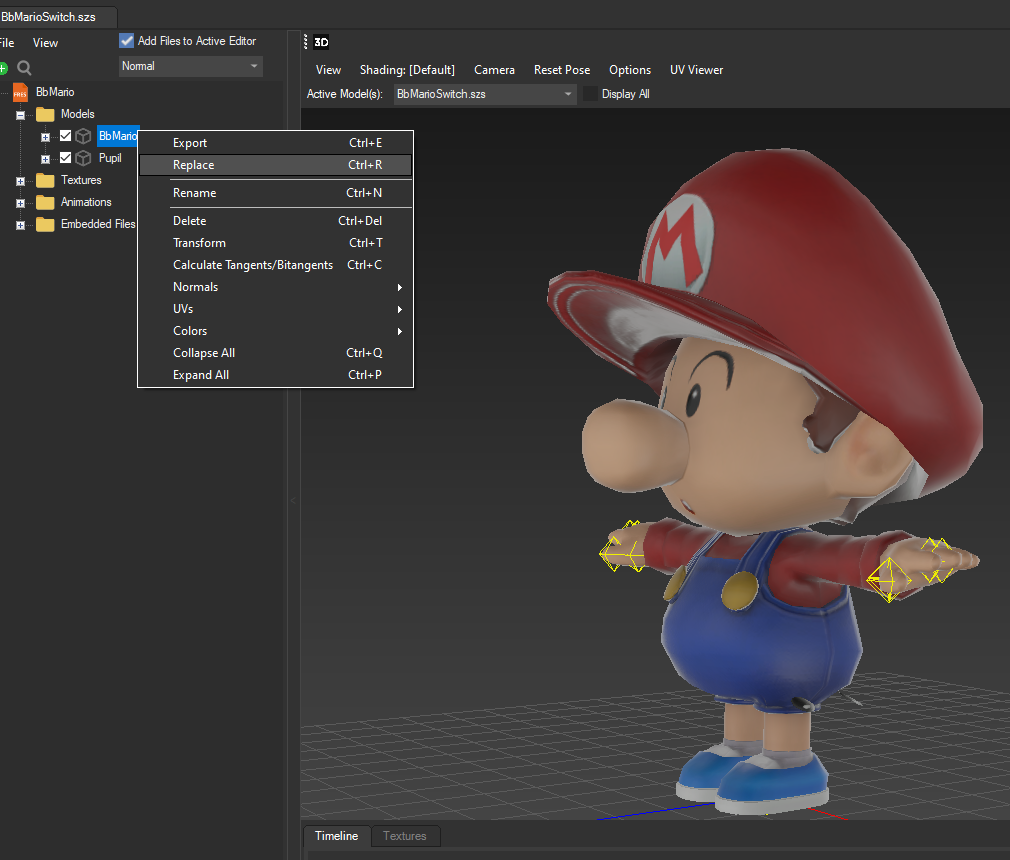Choose Replace from the context menu
Image resolution: width=1010 pixels, height=860 pixels.
pos(193,165)
